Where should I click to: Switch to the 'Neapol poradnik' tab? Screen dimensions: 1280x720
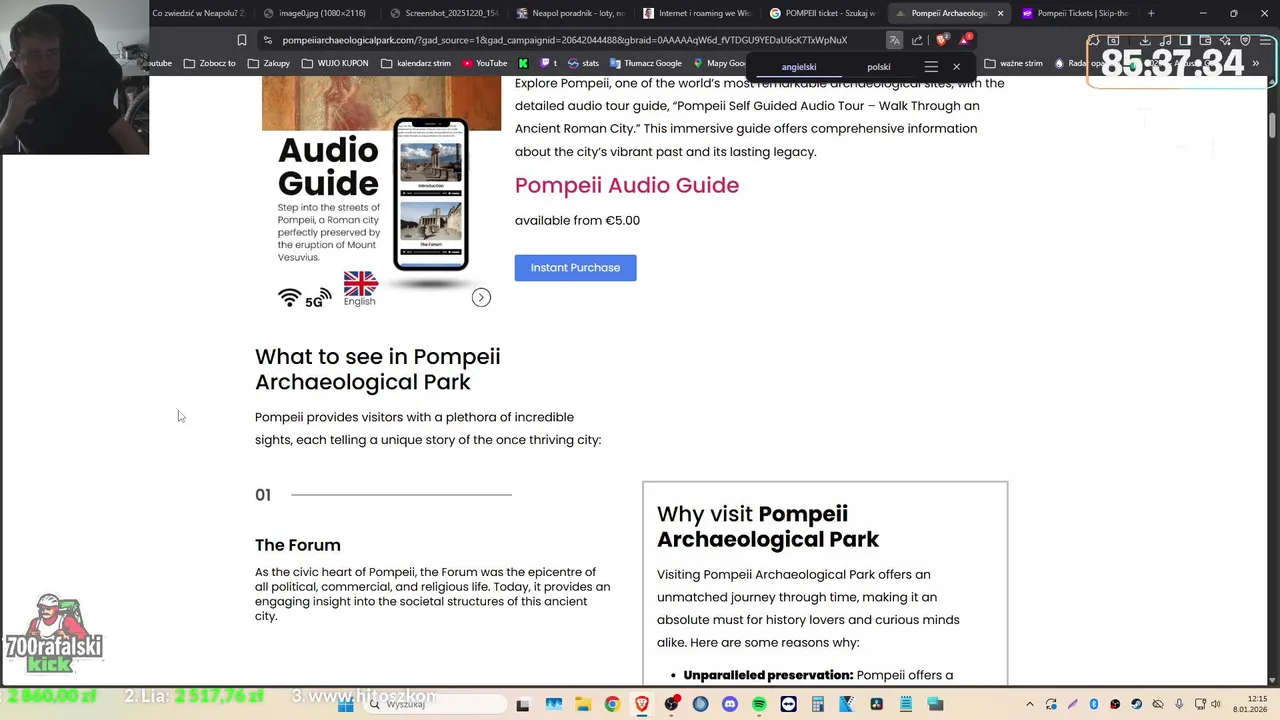pyautogui.click(x=569, y=13)
